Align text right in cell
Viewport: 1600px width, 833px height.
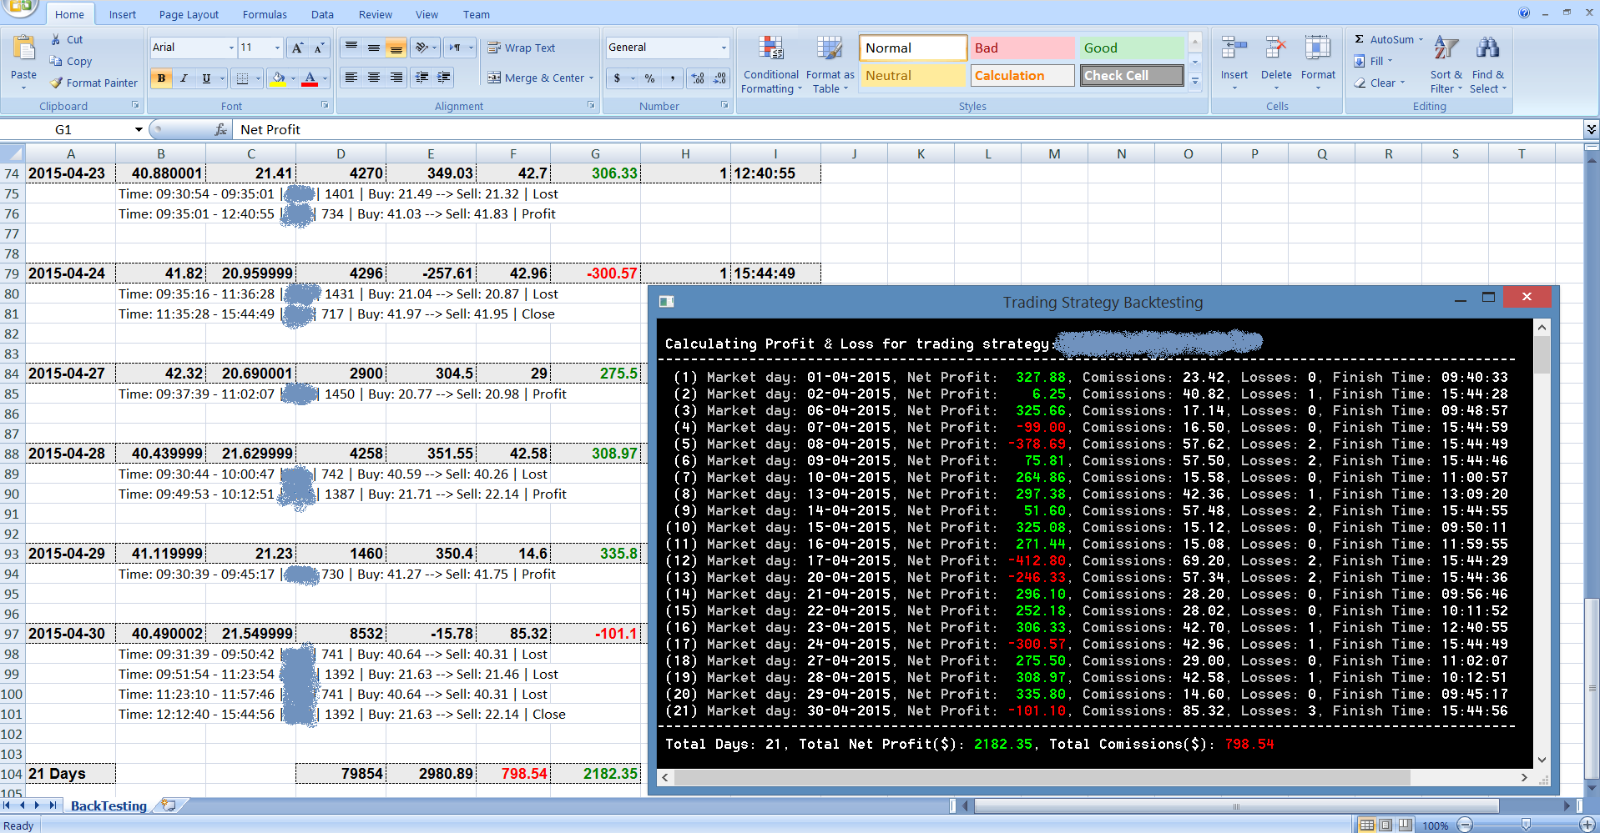click(x=396, y=77)
